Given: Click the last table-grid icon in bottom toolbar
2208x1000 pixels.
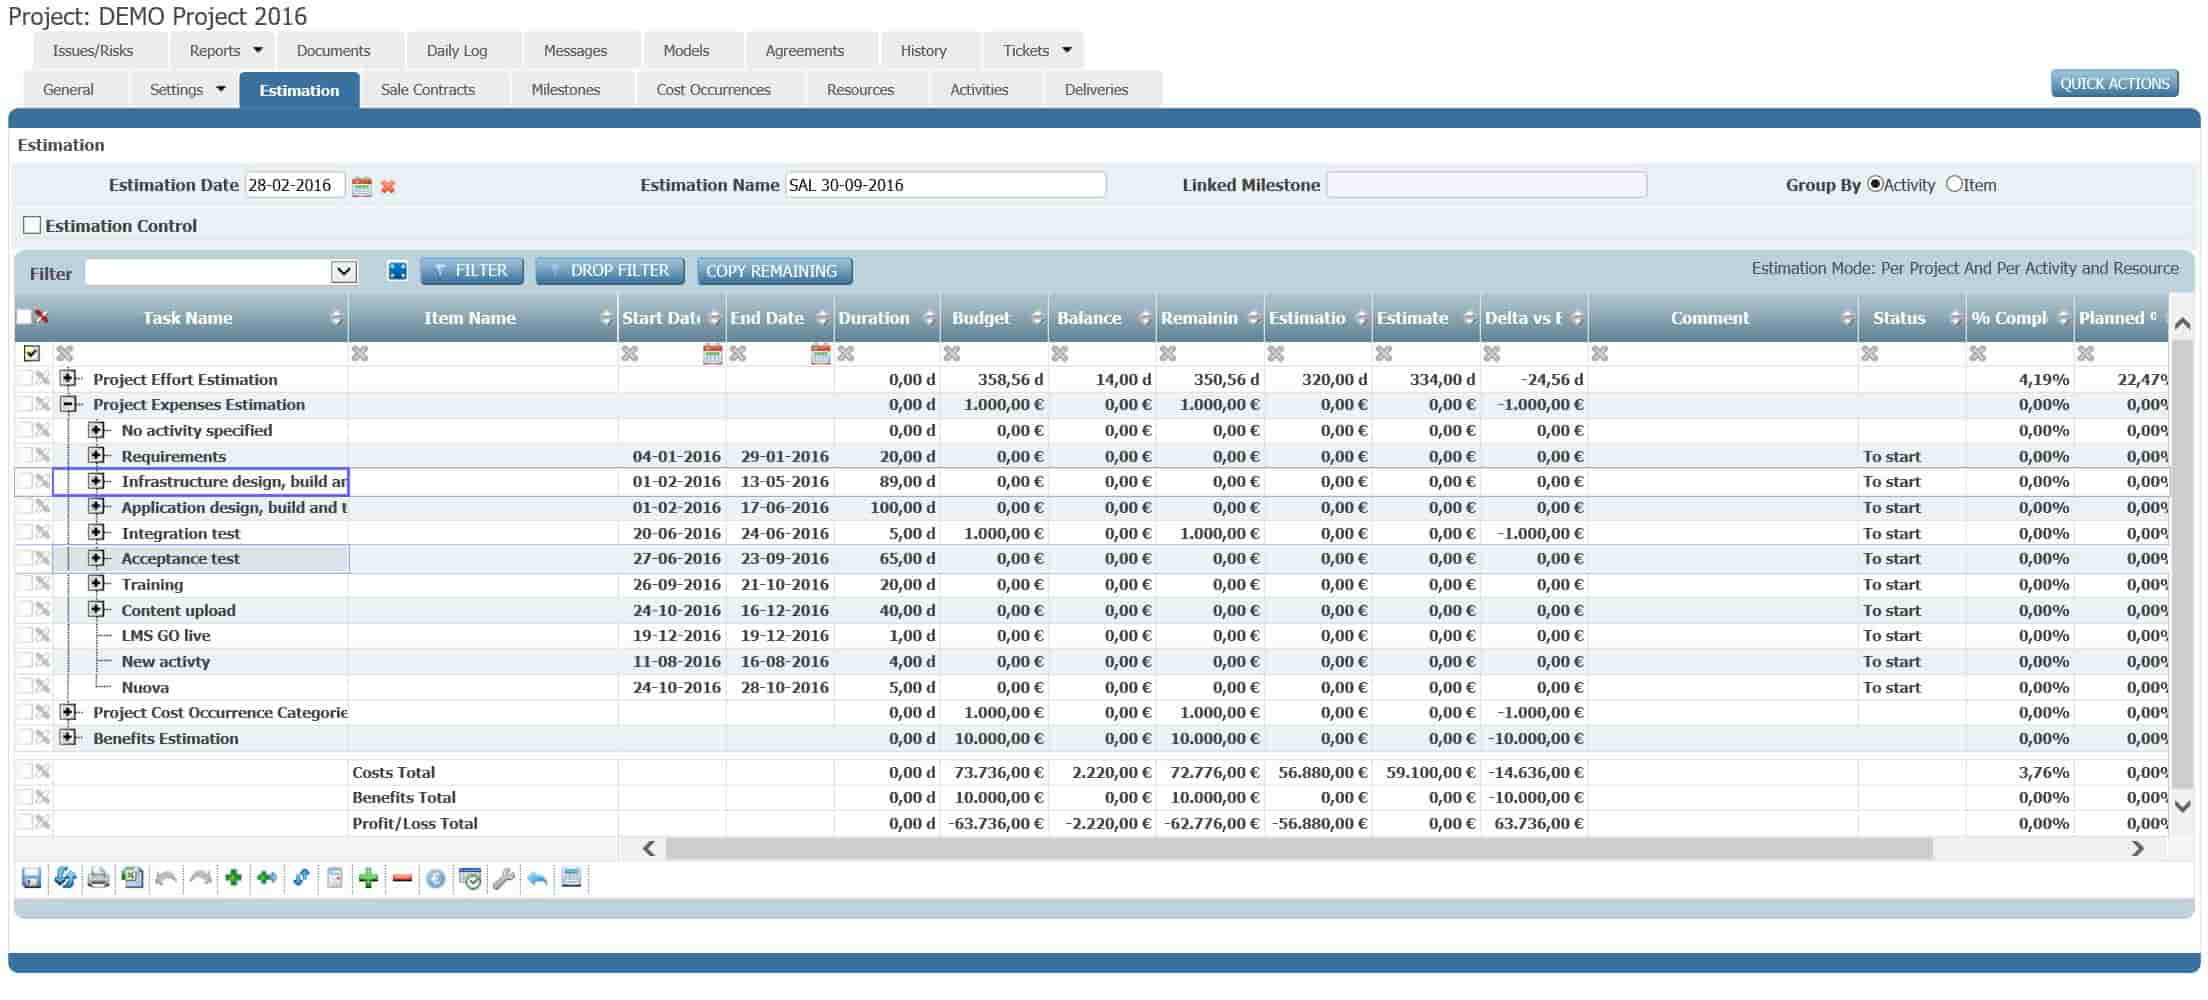Looking at the screenshot, I should coord(572,878).
